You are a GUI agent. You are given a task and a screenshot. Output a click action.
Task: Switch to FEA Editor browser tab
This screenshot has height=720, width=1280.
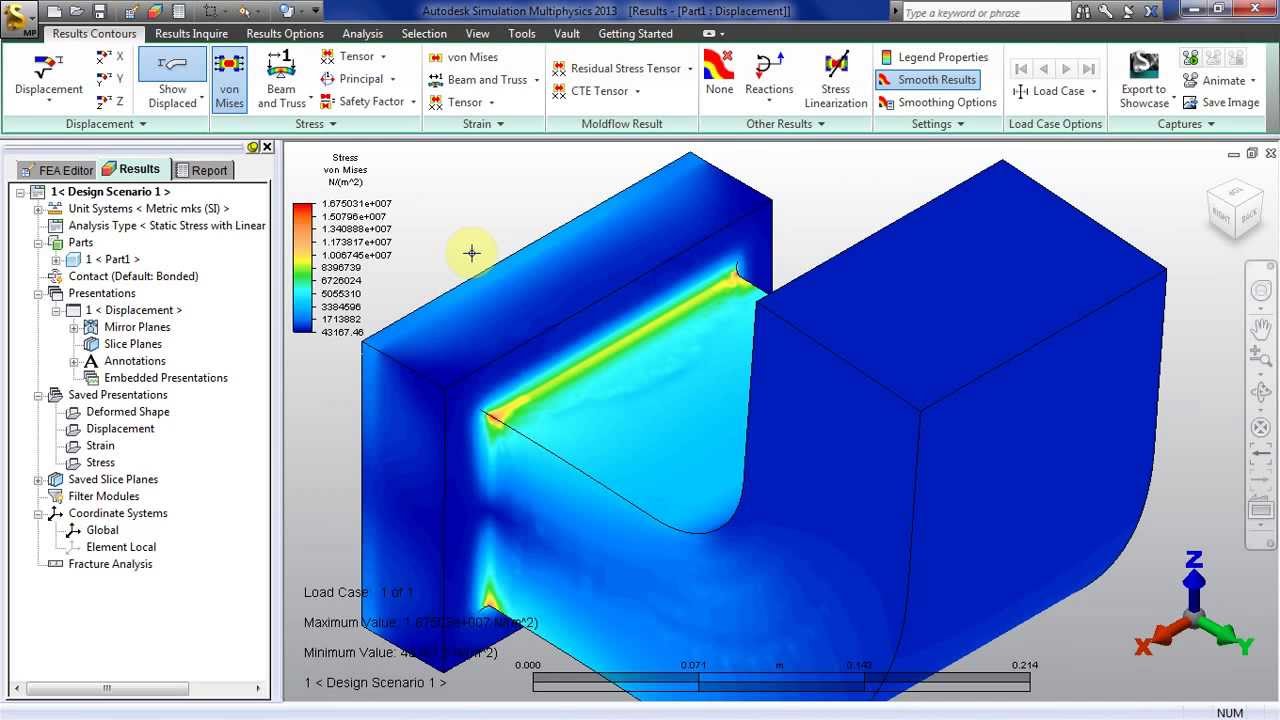click(57, 170)
